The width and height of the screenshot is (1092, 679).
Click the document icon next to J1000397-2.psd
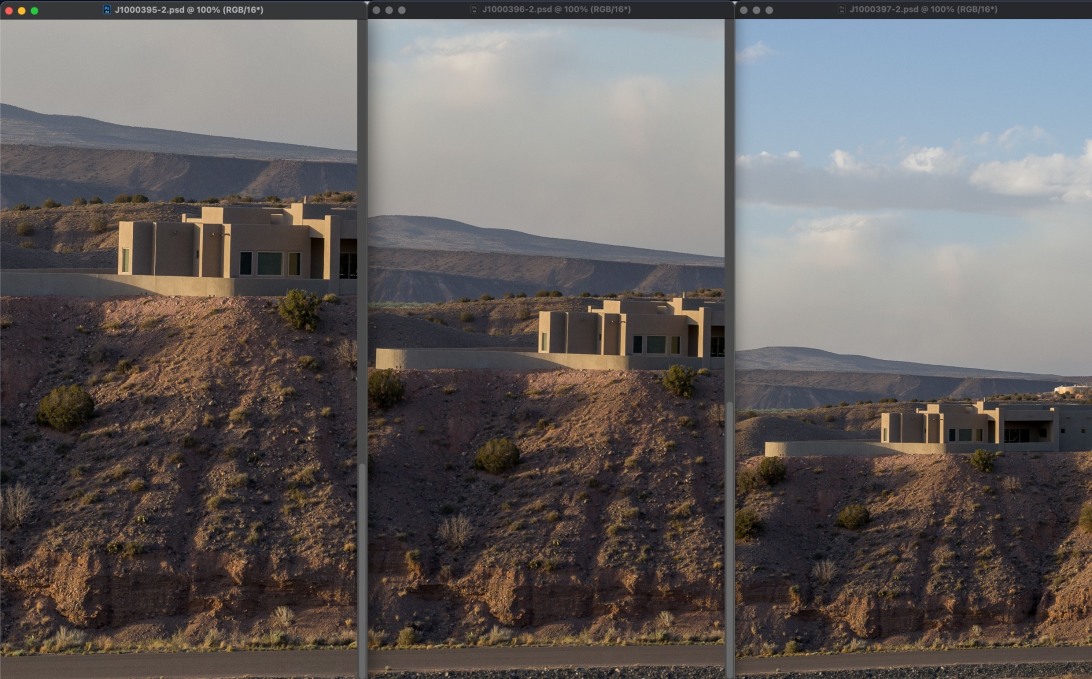point(841,9)
